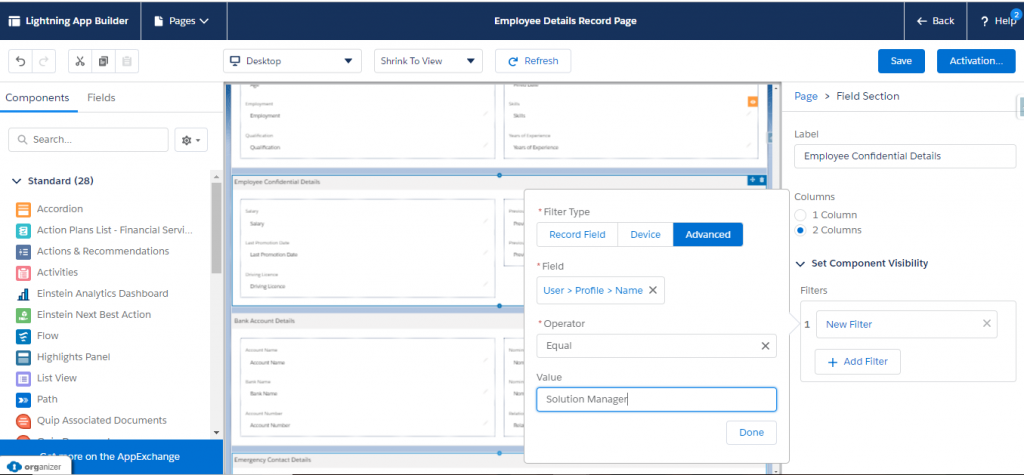
Task: Switch to the Components tab
Action: point(37,97)
